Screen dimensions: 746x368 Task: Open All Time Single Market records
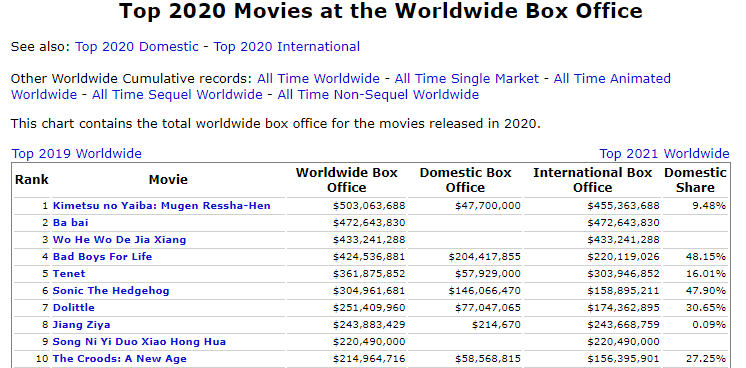click(x=467, y=79)
